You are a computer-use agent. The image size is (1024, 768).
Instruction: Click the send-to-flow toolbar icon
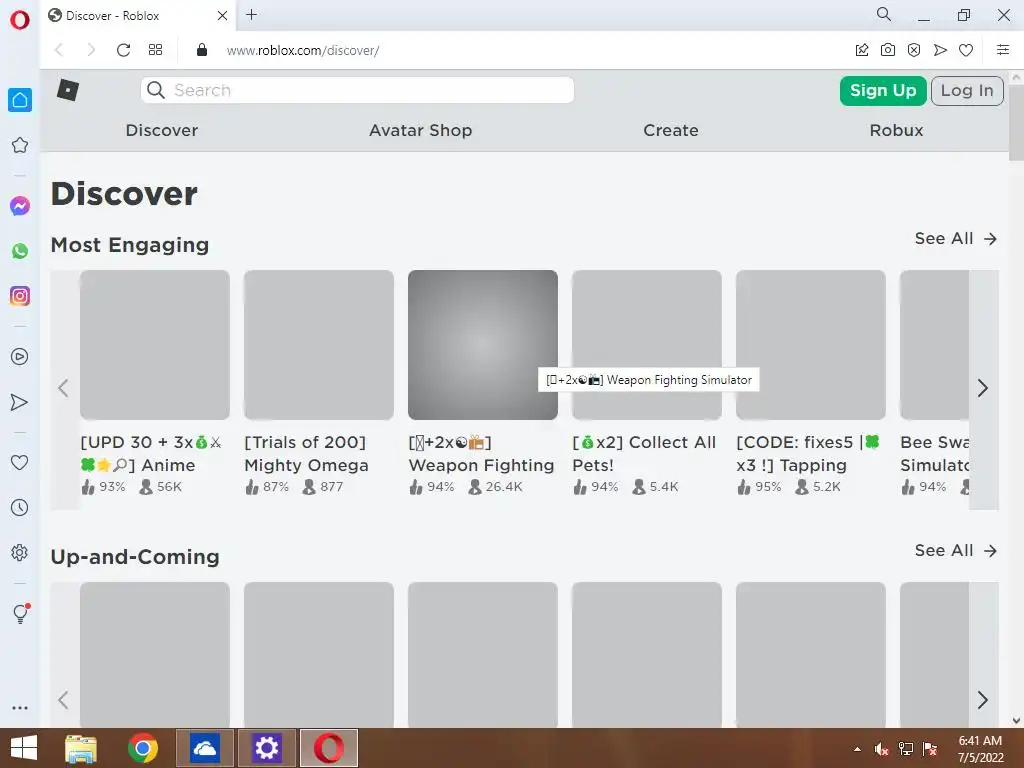click(940, 50)
